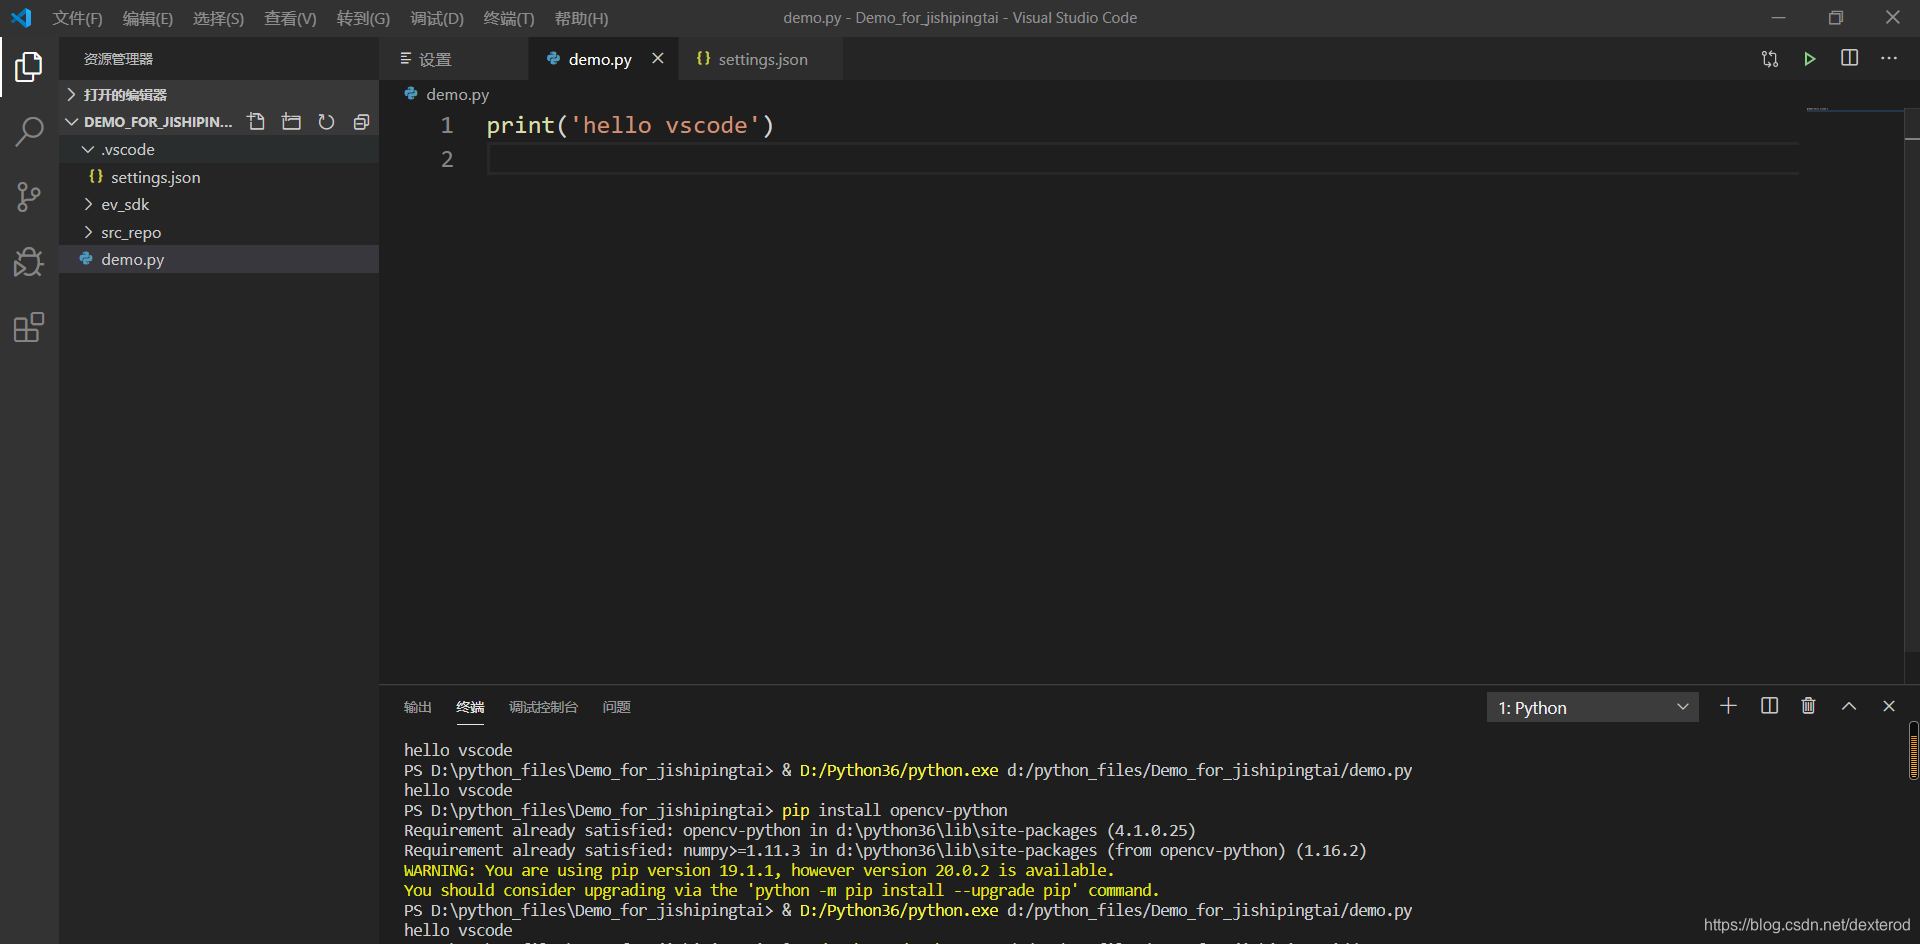Kill terminal with trash icon

[1808, 706]
